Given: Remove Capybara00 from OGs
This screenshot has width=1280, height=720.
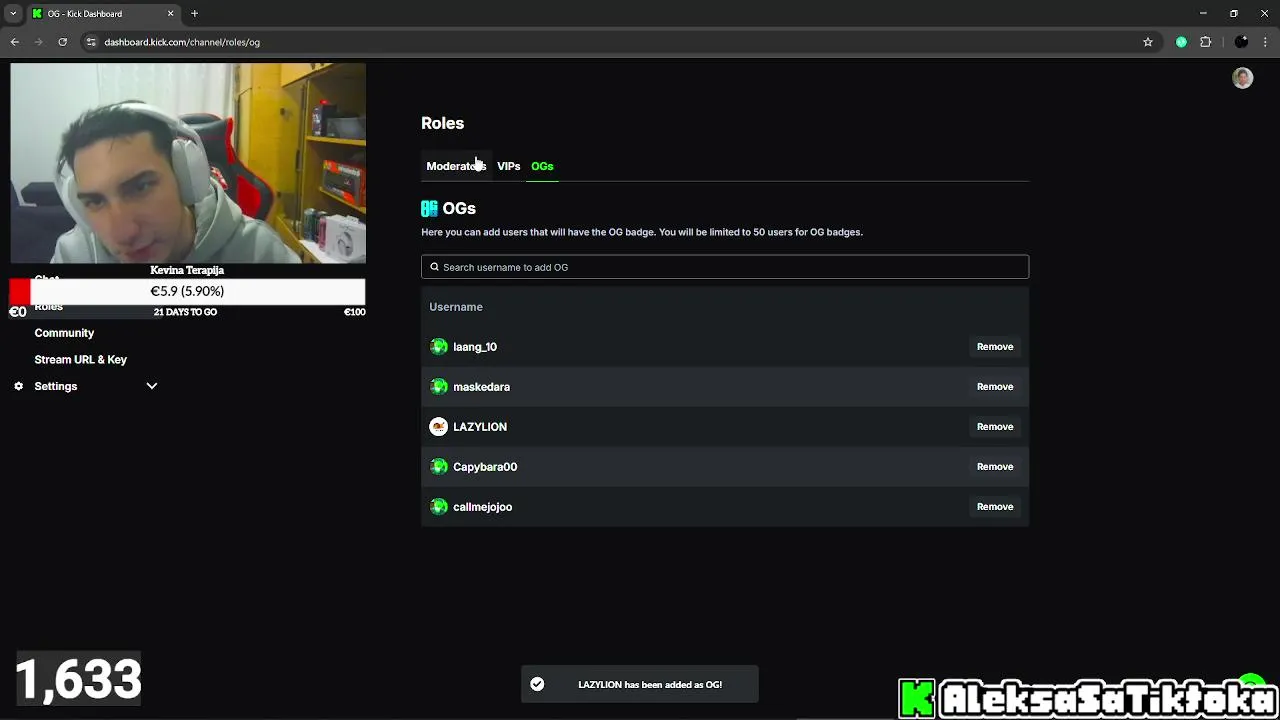Looking at the screenshot, I should (995, 466).
